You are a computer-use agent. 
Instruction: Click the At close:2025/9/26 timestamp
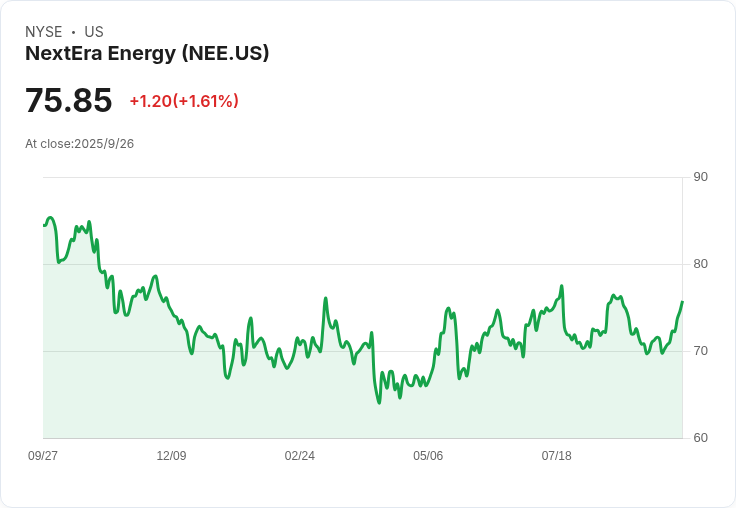pyautogui.click(x=79, y=144)
